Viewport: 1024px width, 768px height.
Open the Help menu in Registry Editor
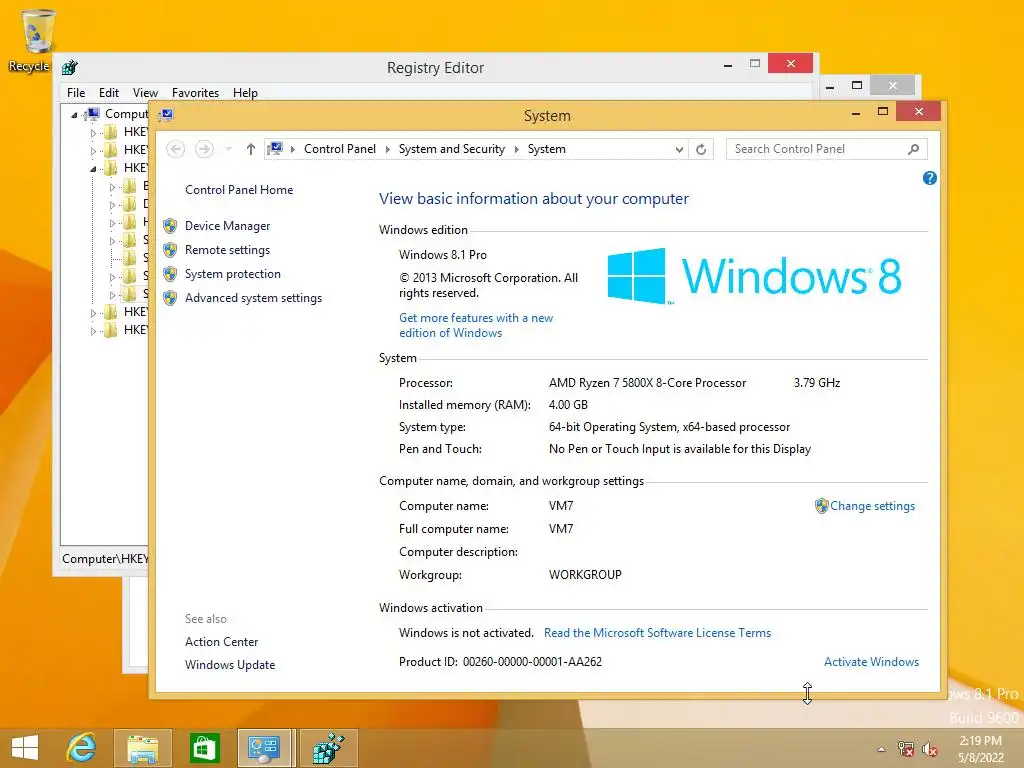point(245,93)
